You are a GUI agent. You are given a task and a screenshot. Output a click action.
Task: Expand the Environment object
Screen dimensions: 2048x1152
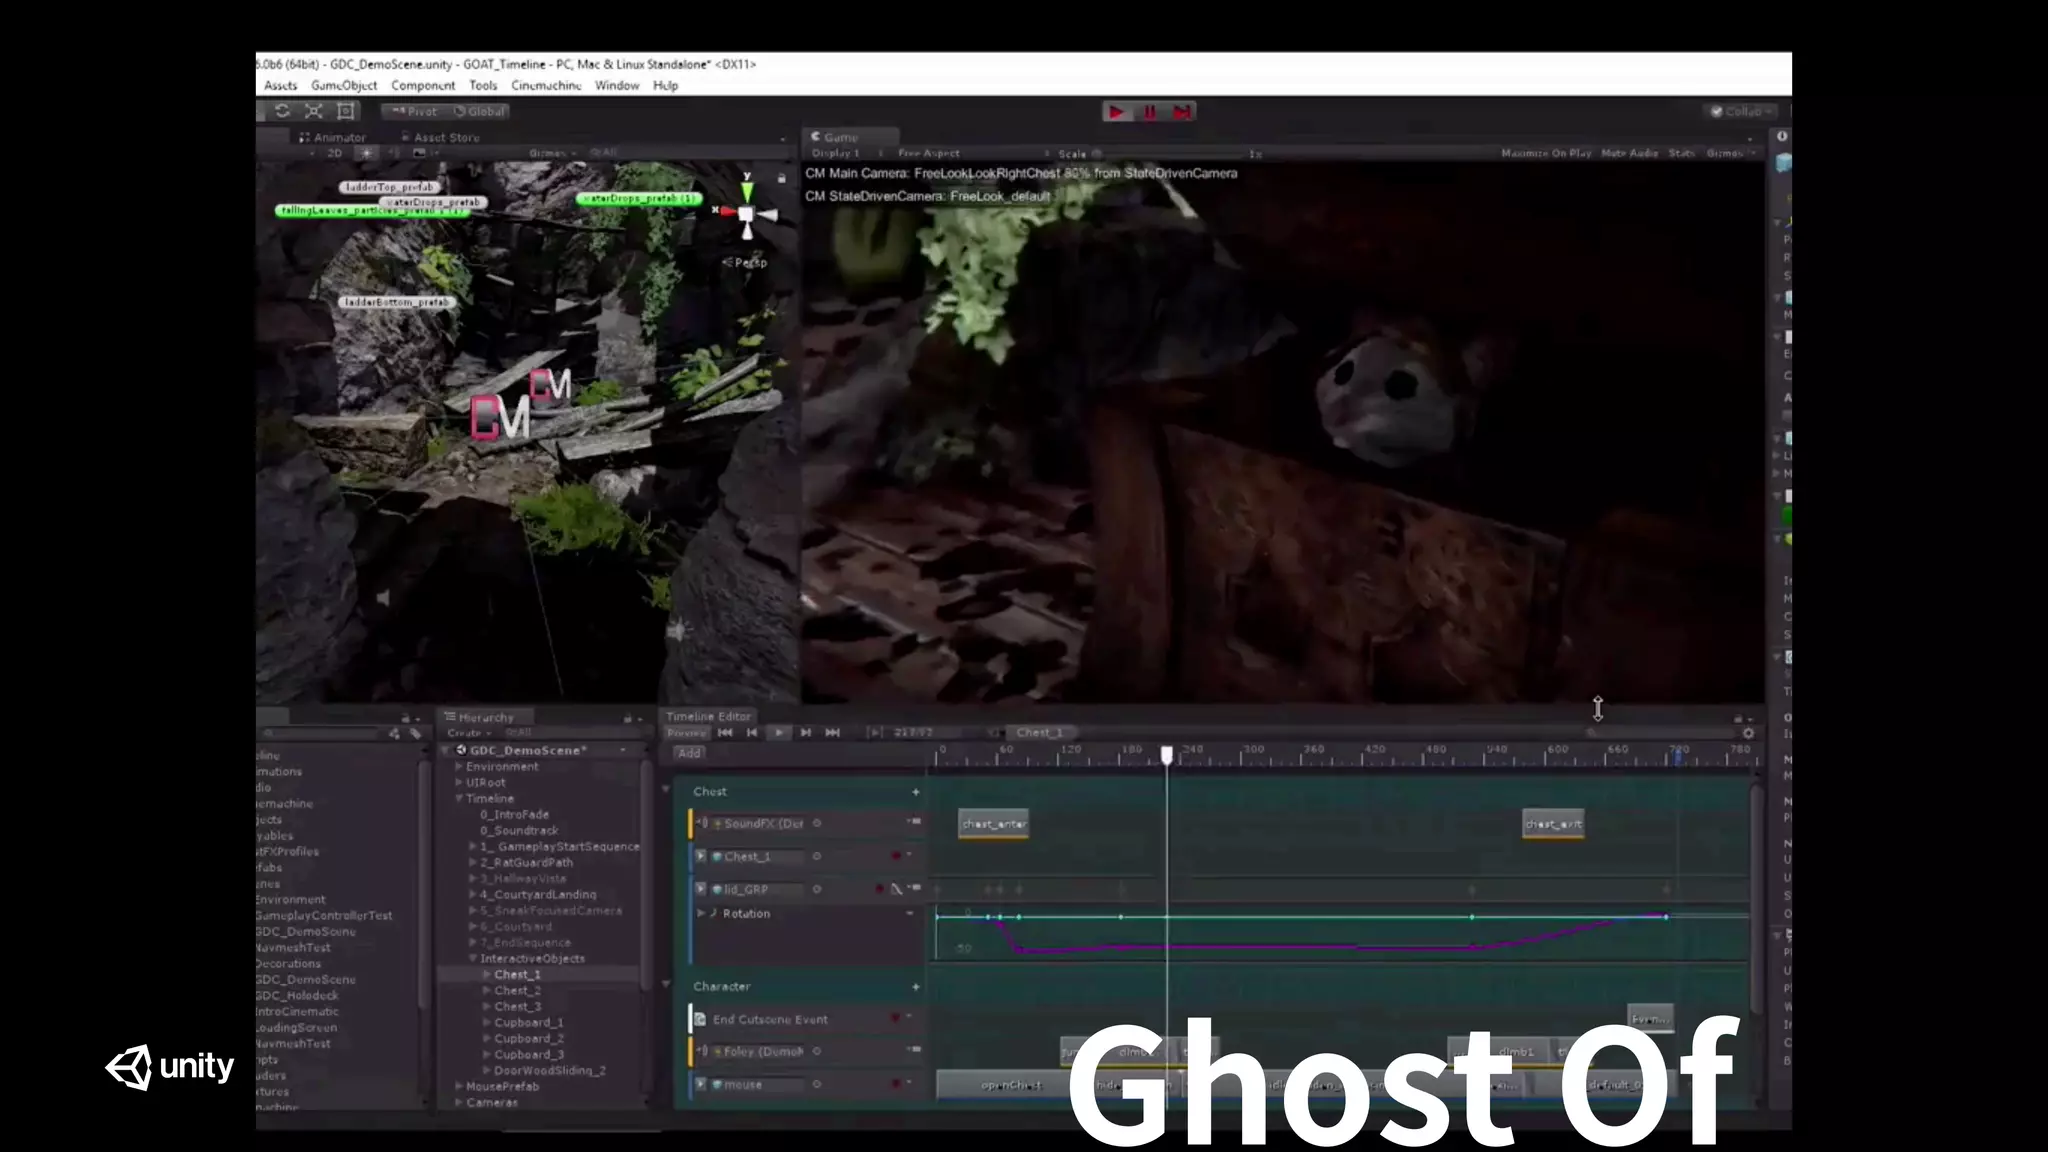click(459, 766)
